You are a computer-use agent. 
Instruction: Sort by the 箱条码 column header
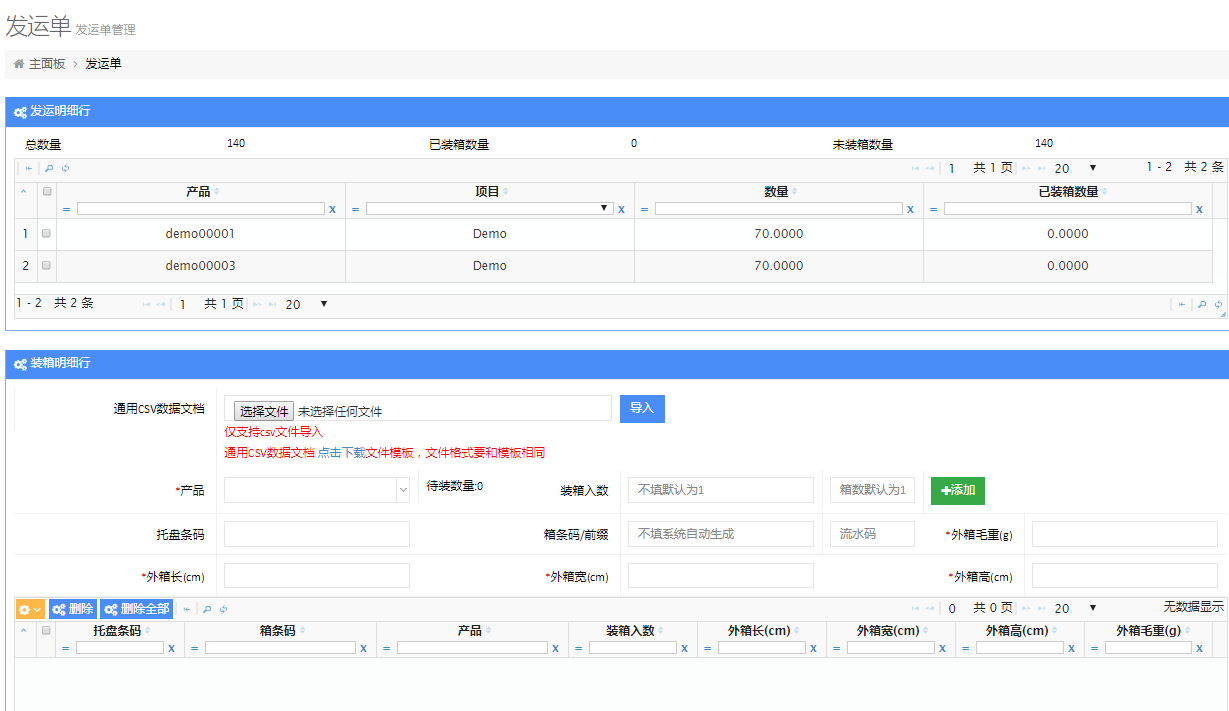pos(278,631)
